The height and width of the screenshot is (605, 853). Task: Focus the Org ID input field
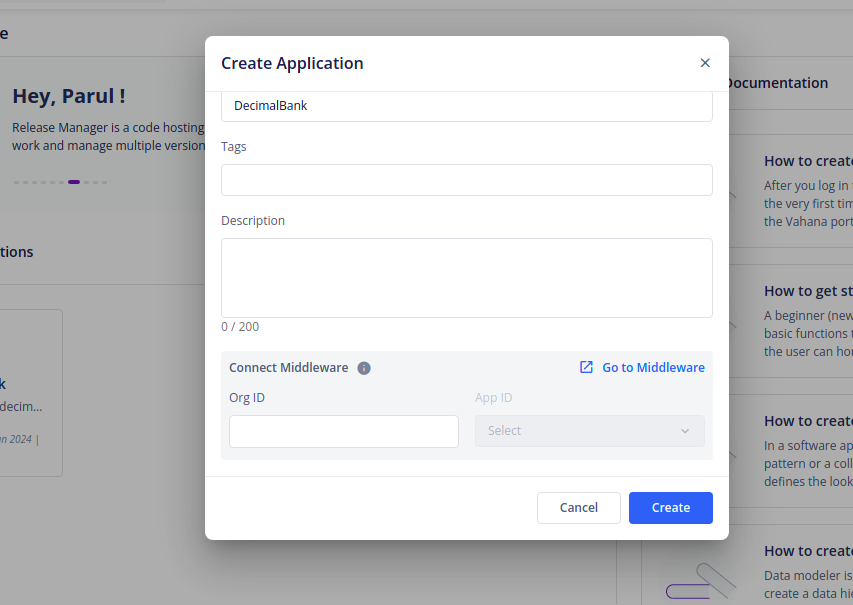(x=343, y=431)
